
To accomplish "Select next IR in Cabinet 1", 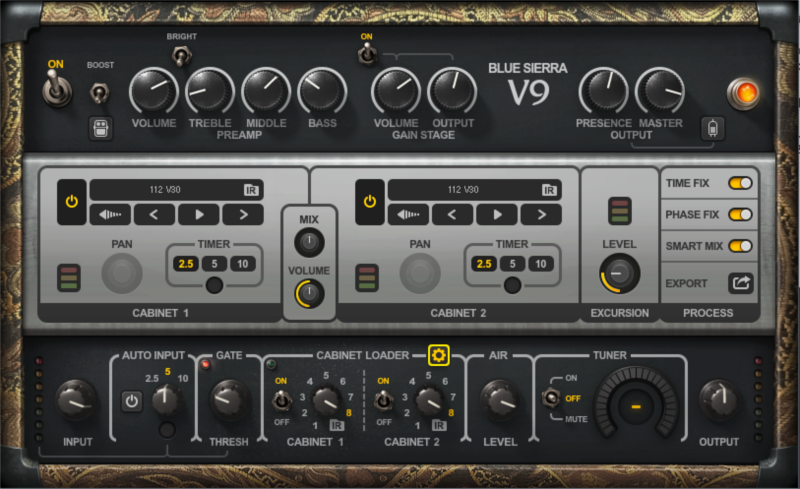I will click(x=243, y=214).
